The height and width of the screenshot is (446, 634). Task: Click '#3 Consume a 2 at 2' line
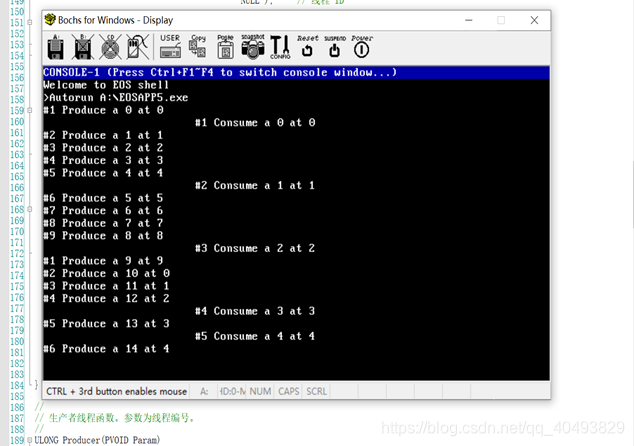click(255, 248)
